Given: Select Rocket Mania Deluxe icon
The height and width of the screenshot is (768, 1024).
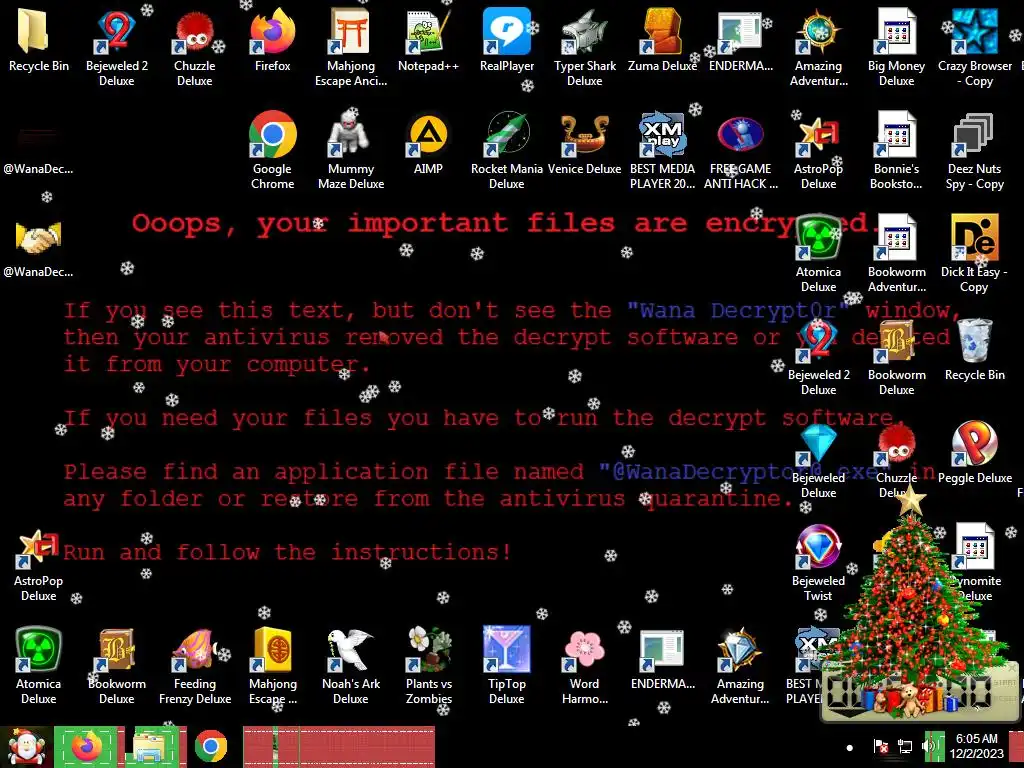Looking at the screenshot, I should click(x=507, y=150).
